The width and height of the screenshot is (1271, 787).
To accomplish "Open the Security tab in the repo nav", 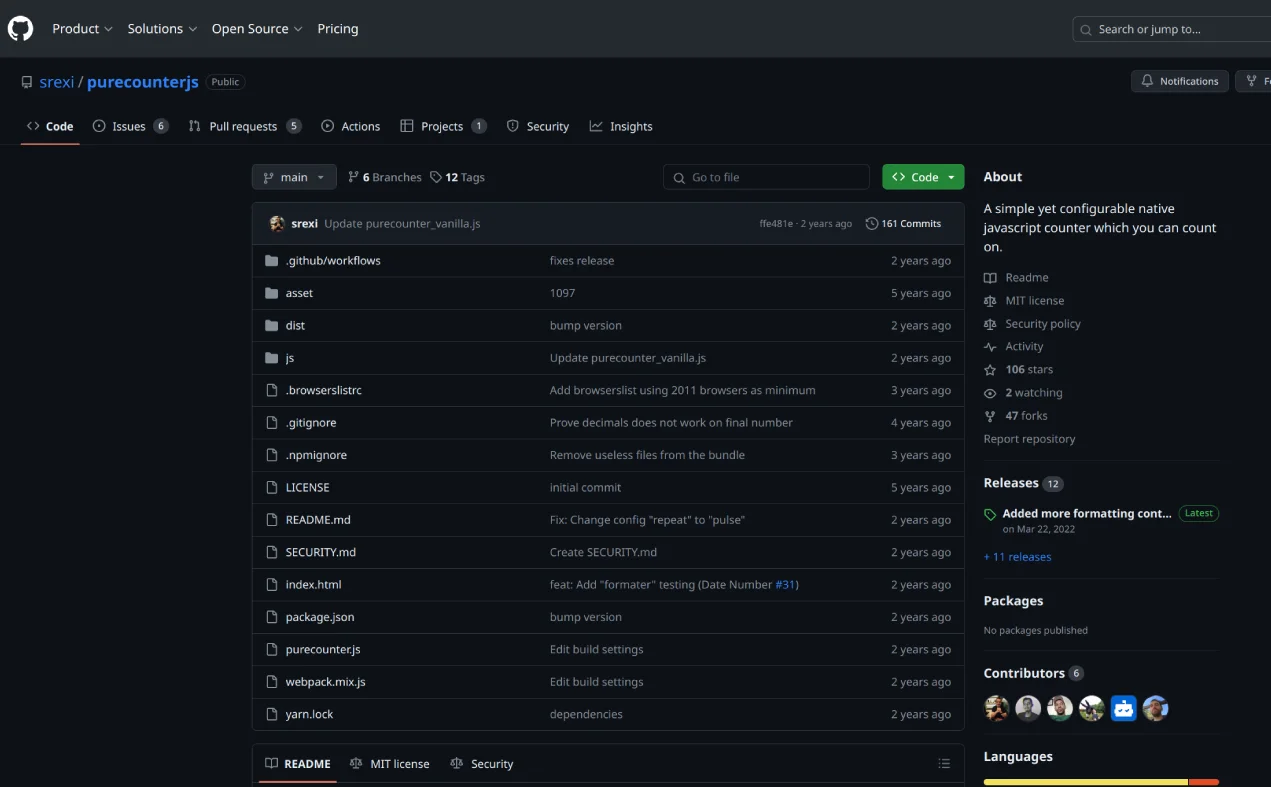I will pyautogui.click(x=538, y=126).
